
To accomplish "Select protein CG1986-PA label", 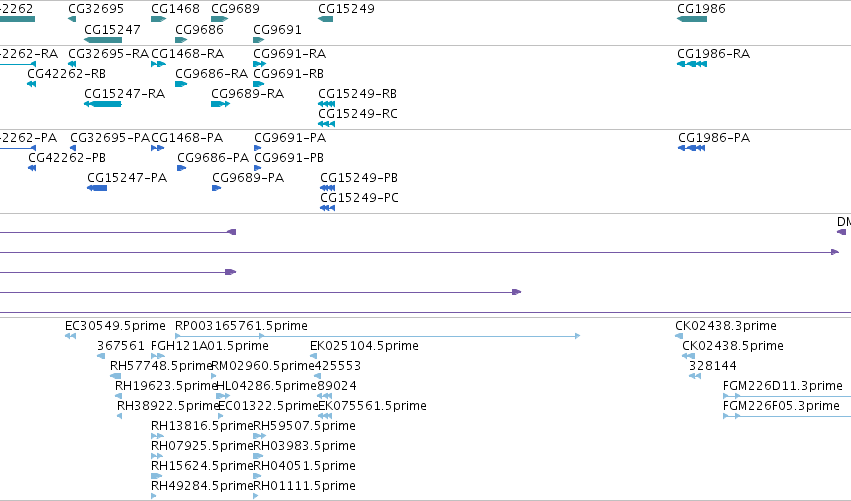I will point(714,138).
